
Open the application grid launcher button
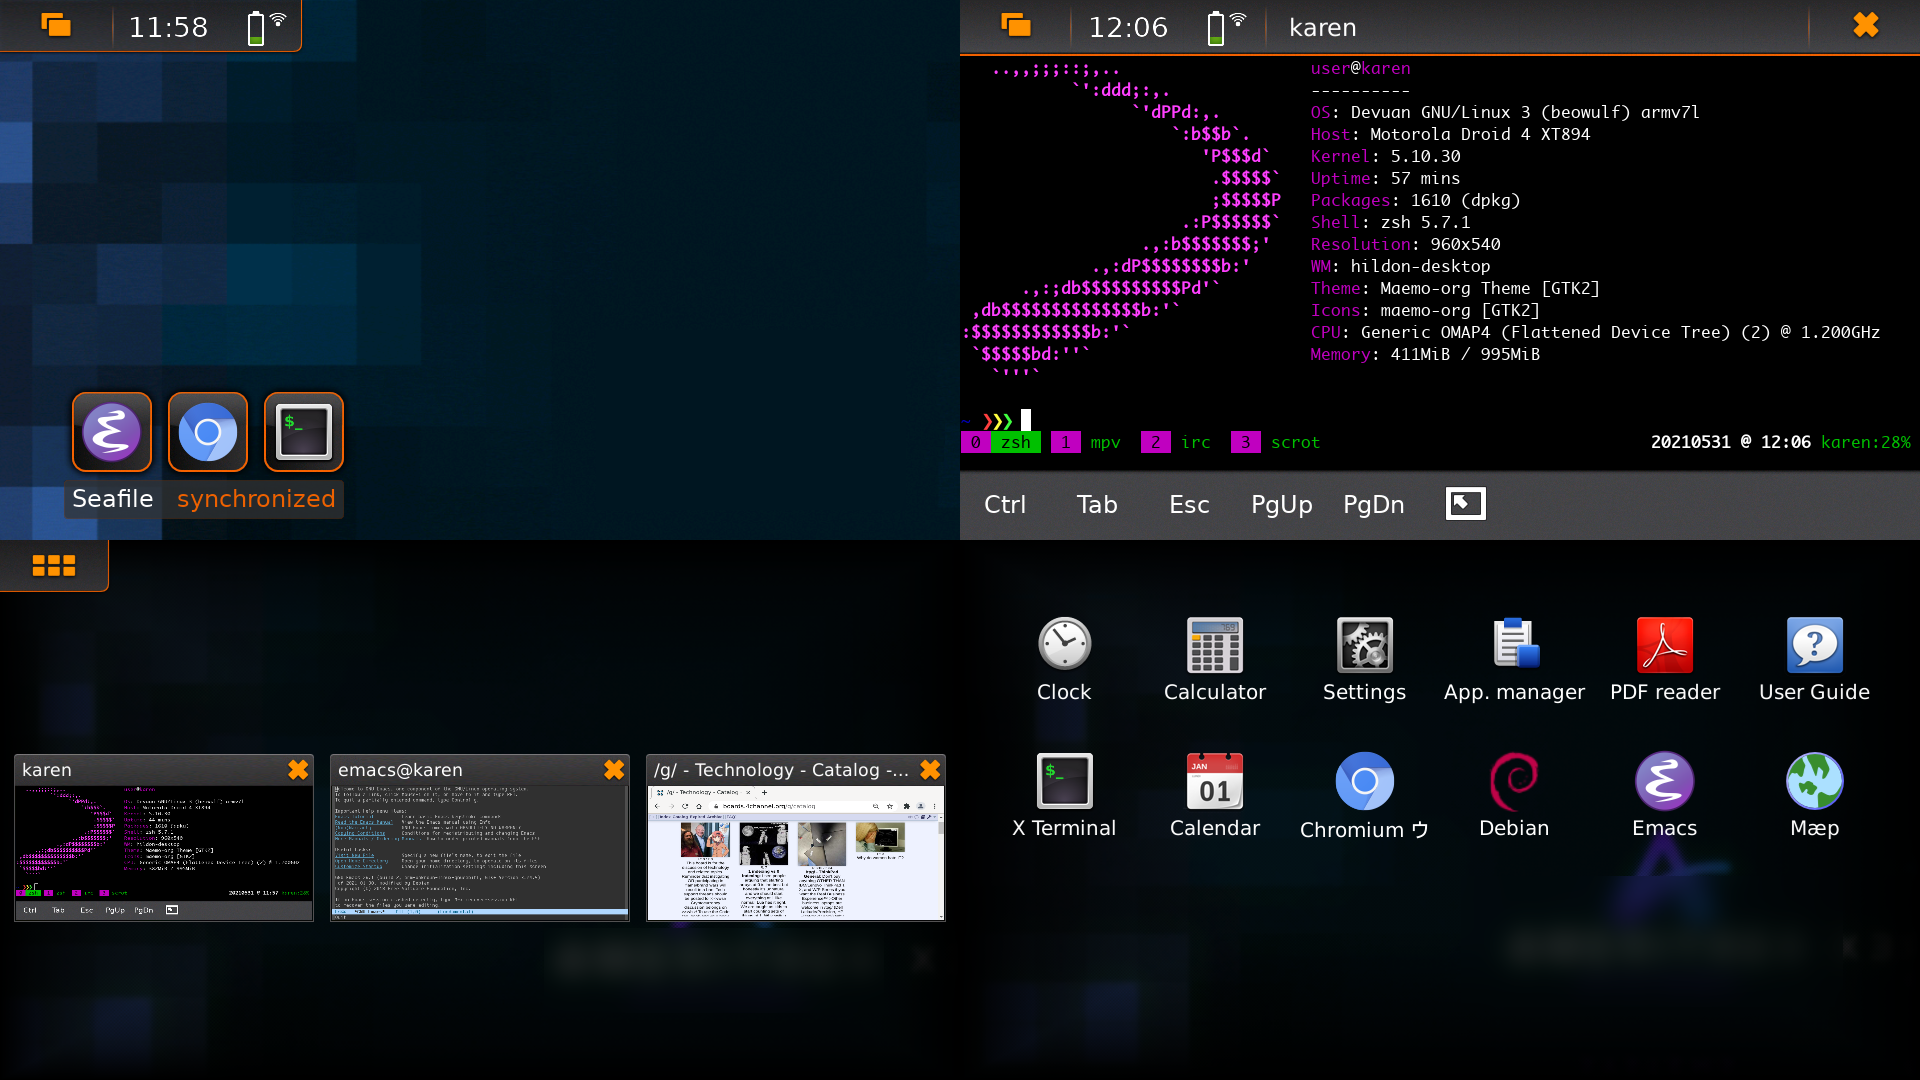[x=54, y=566]
